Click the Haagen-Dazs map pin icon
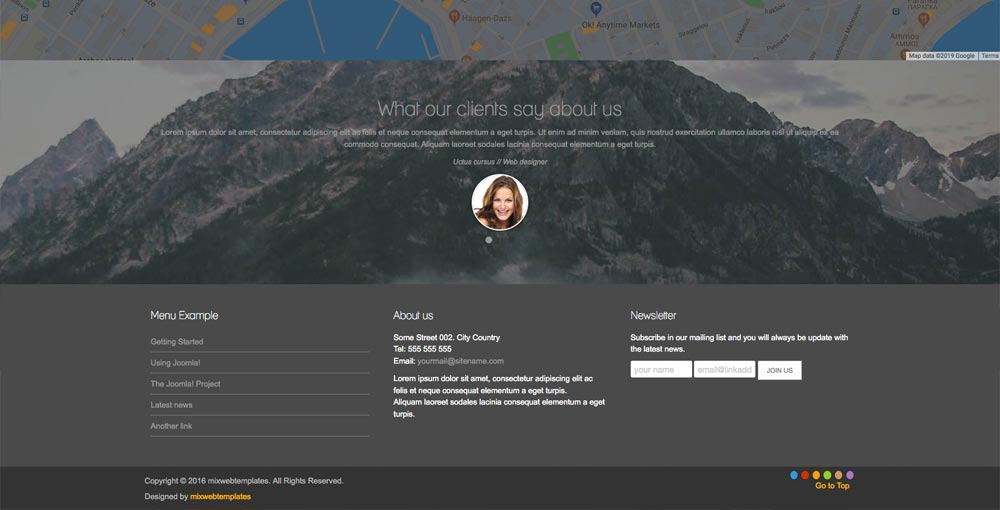The height and width of the screenshot is (510, 1000). 454,17
